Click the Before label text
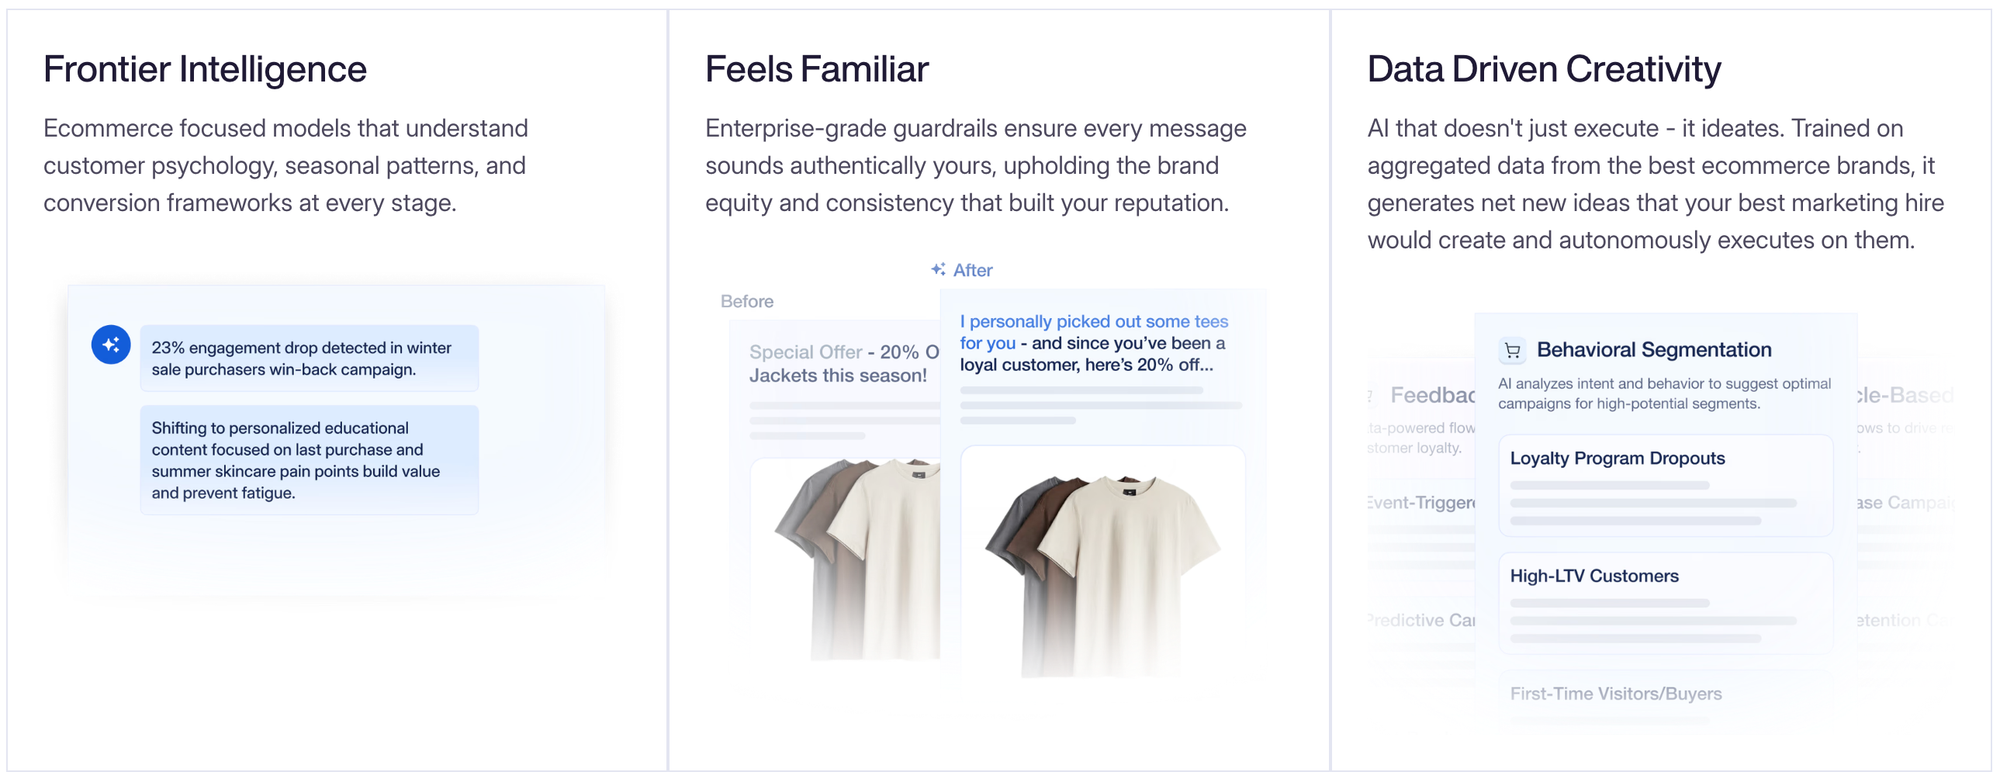Image resolution: width=2000 pixels, height=779 pixels. pos(747,301)
